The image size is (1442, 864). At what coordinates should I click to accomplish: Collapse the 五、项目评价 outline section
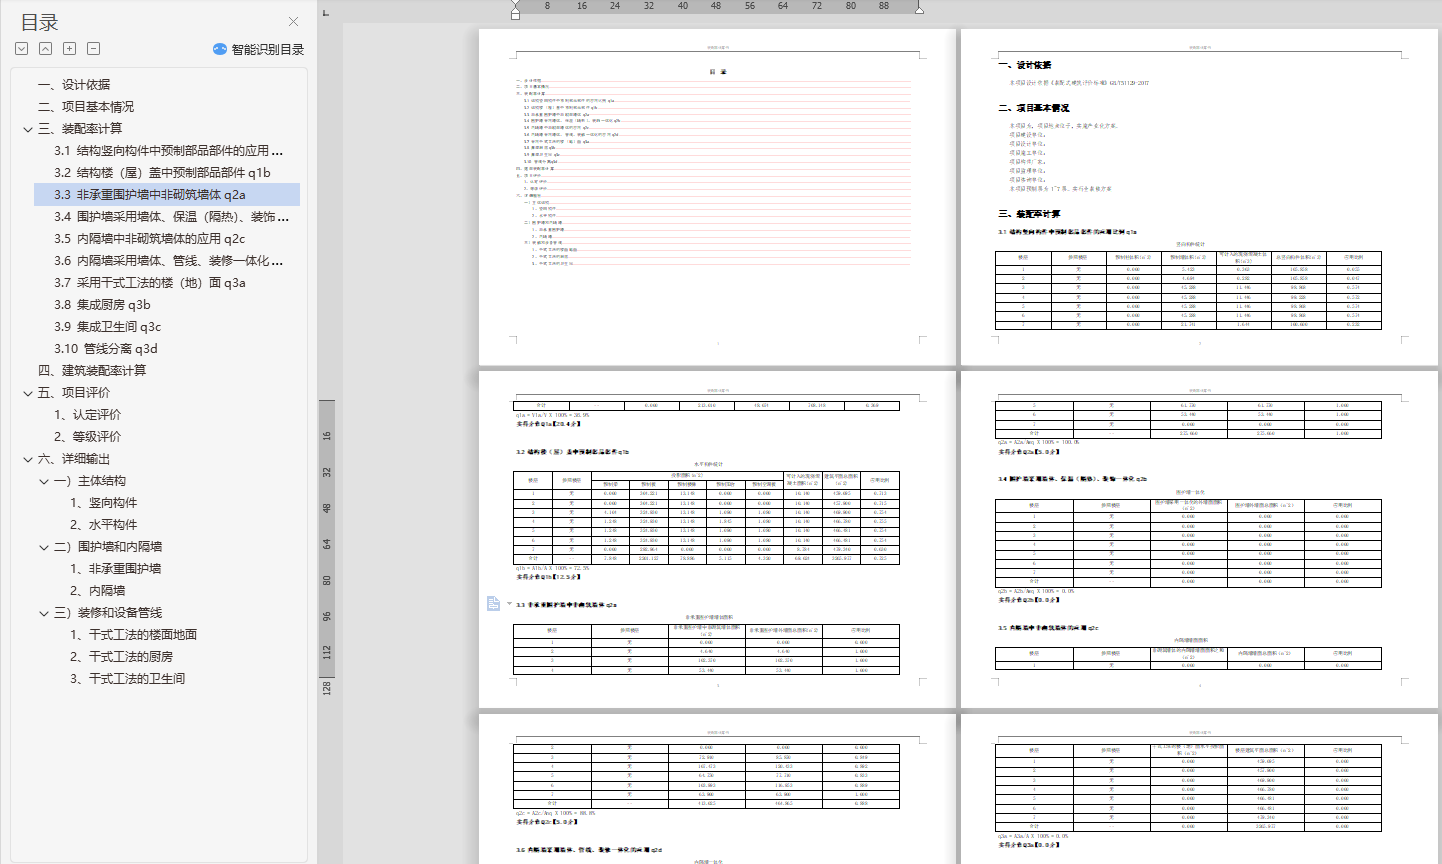point(28,393)
